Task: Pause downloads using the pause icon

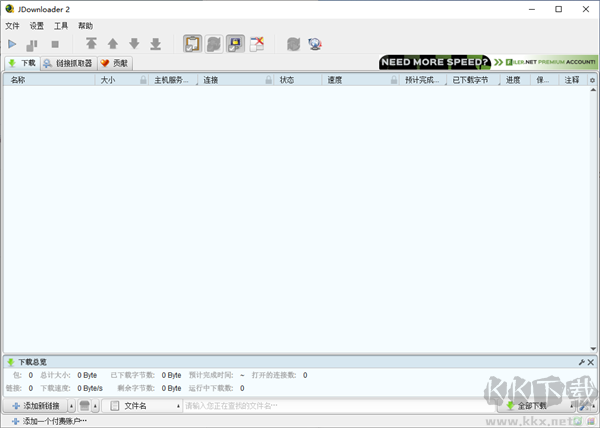Action: [x=32, y=45]
